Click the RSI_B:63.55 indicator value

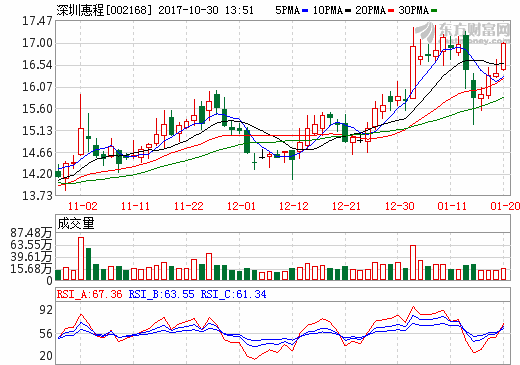tap(161, 294)
